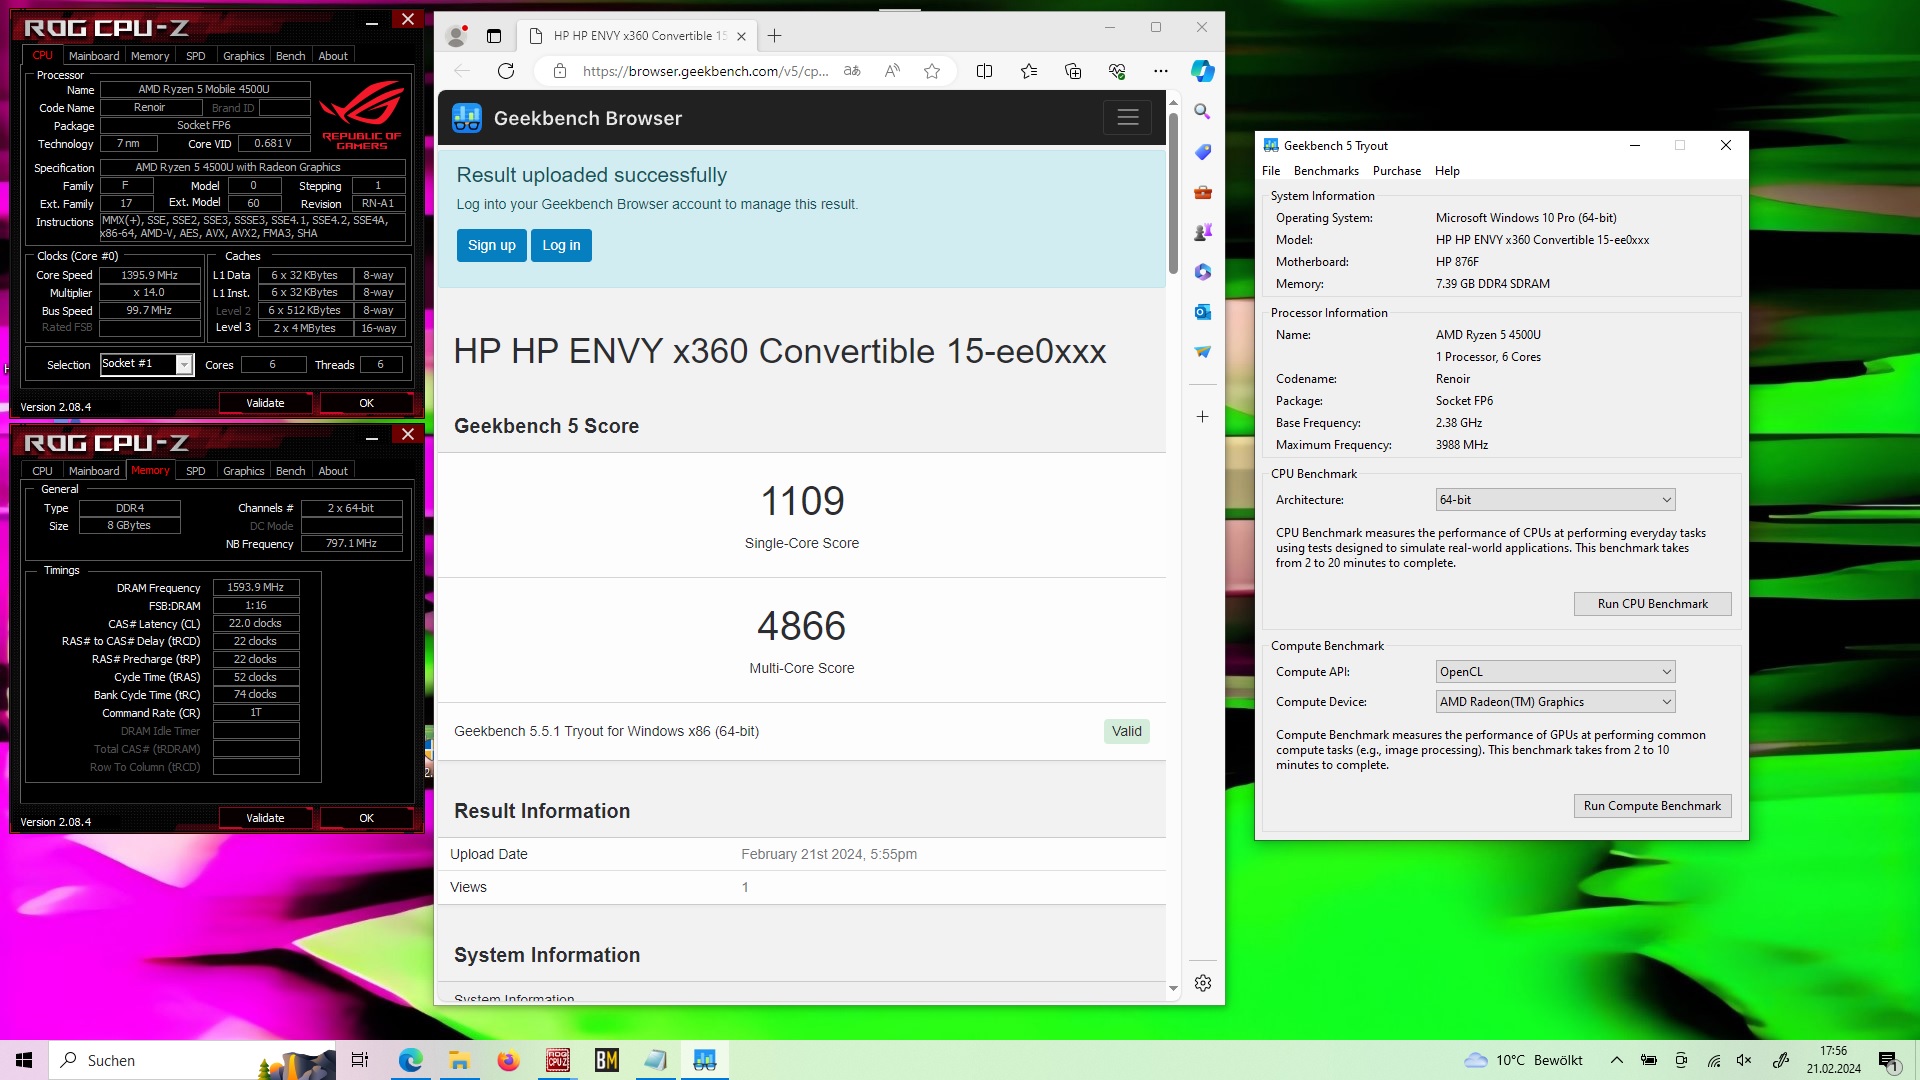The image size is (1920, 1080).
Task: Switch to Mainboard tab in CPU-Z processor window
Action: [94, 56]
